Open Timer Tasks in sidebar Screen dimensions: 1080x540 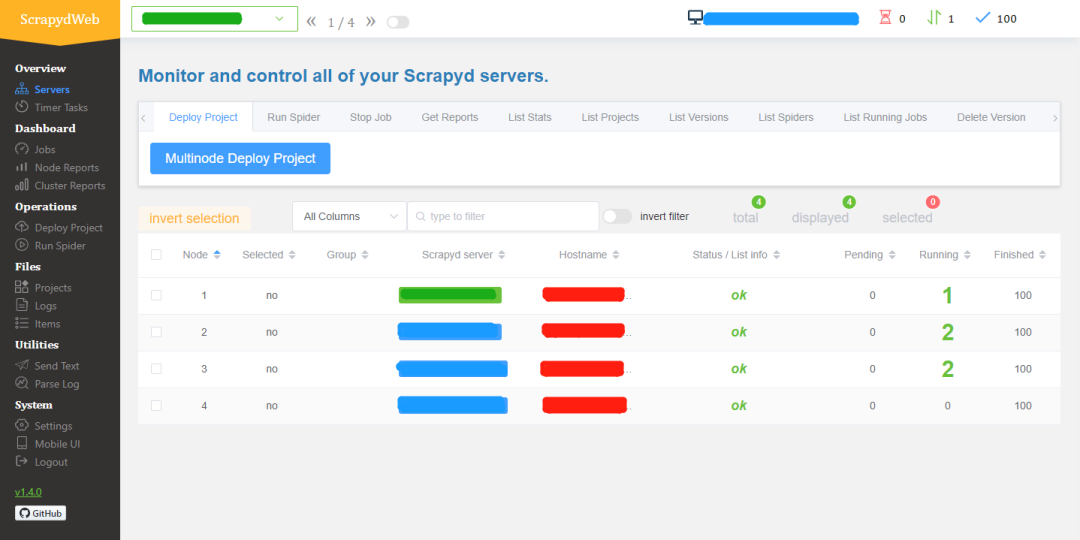[x=52, y=107]
